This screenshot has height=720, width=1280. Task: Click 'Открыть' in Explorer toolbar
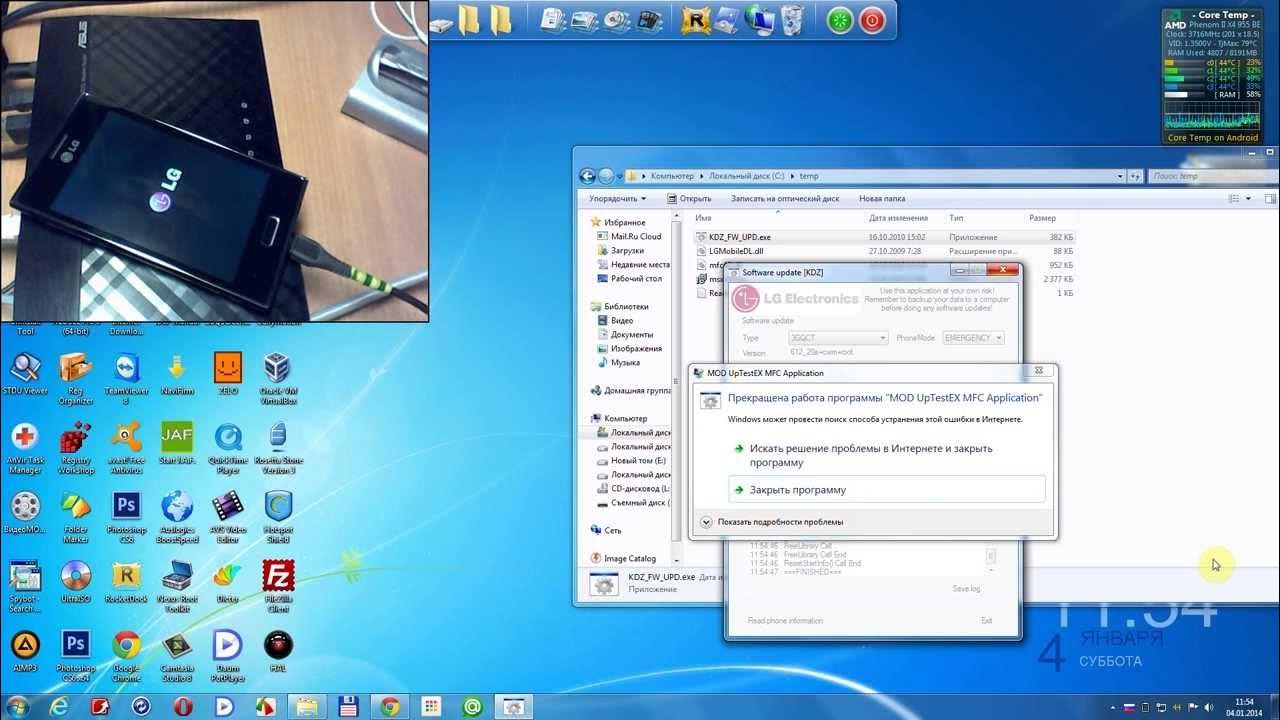pyautogui.click(x=690, y=199)
